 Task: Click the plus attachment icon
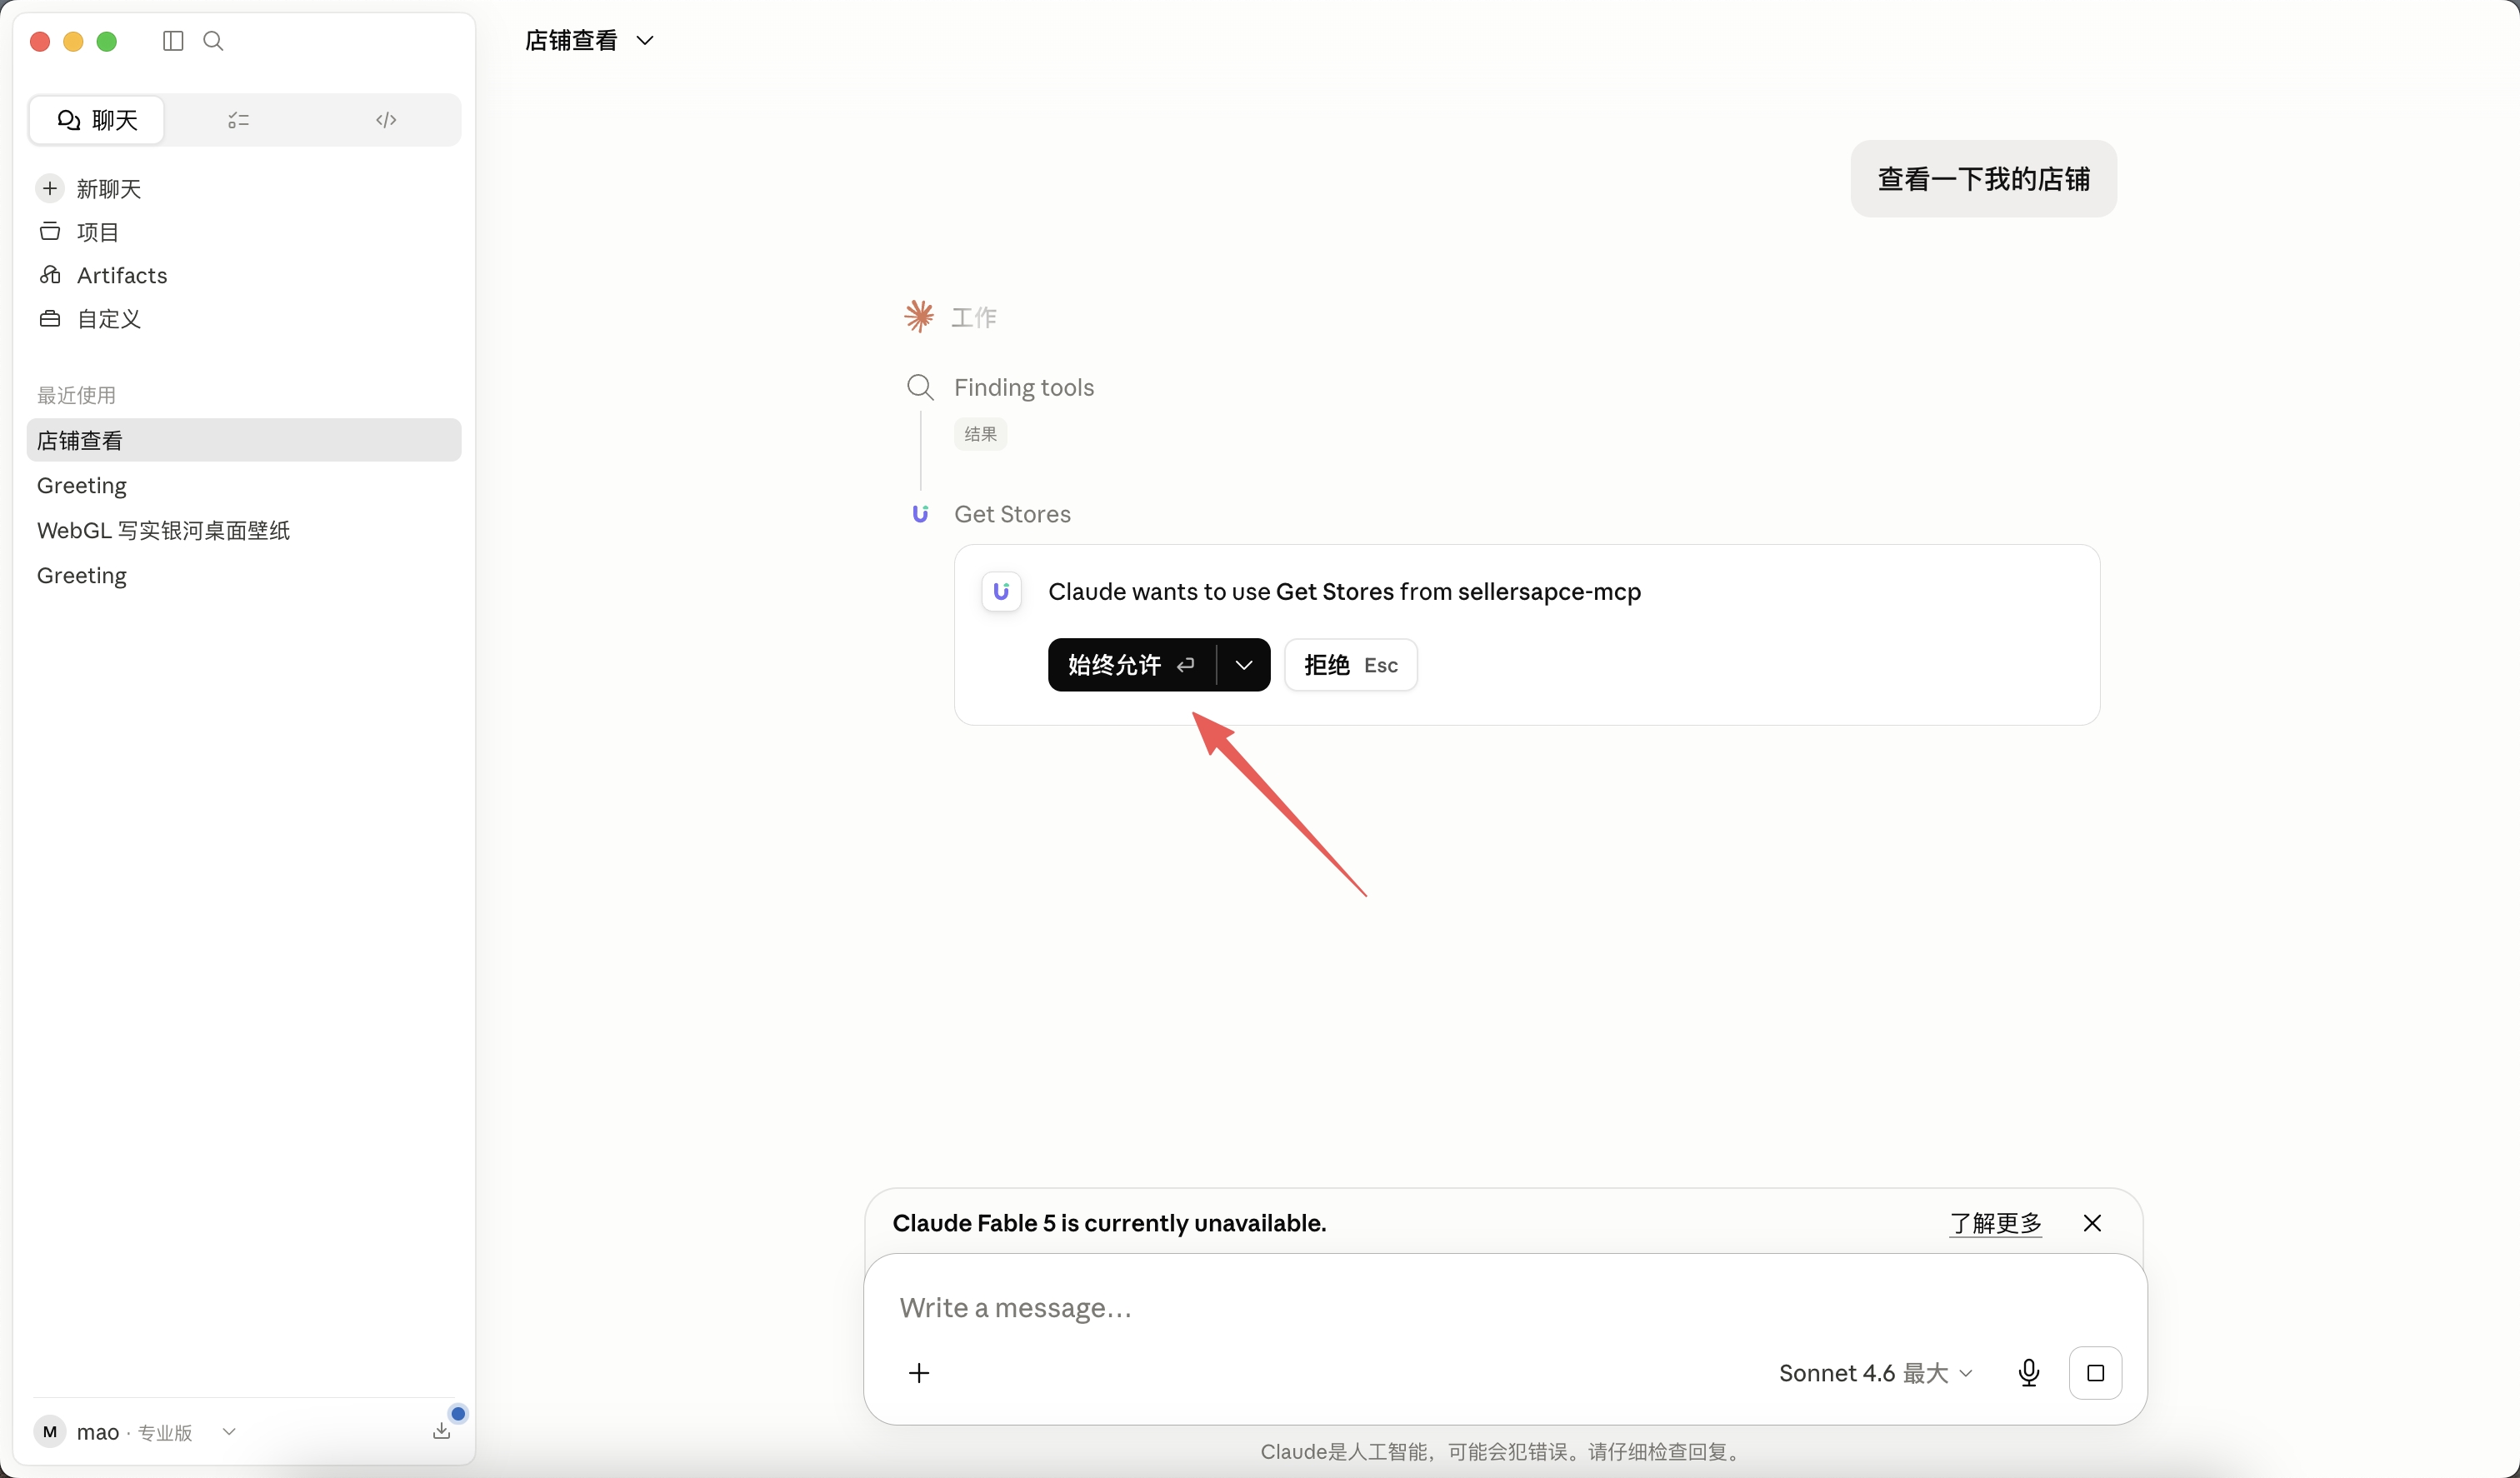919,1373
